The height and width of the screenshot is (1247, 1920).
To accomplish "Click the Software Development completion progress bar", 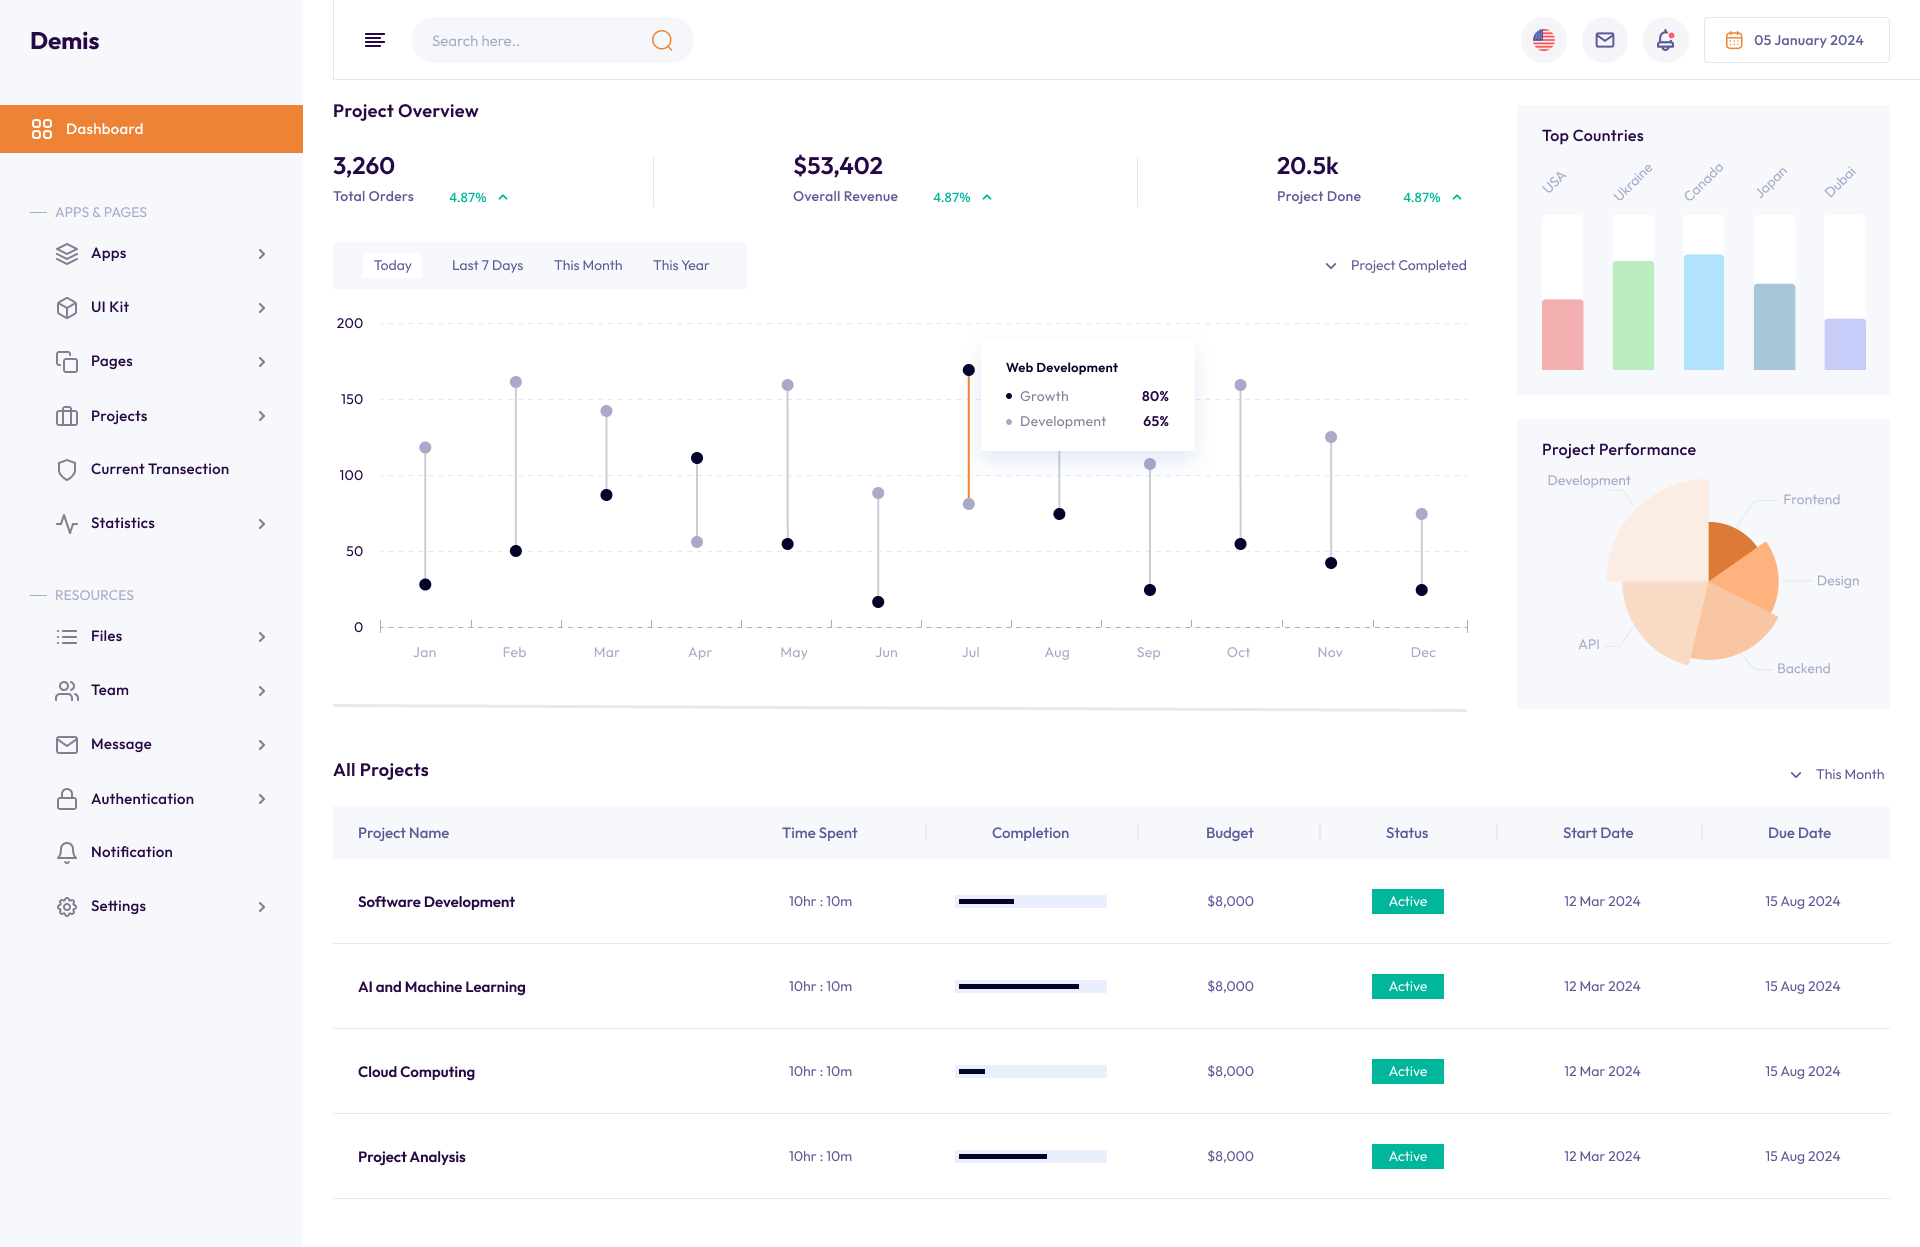I will click(1032, 900).
